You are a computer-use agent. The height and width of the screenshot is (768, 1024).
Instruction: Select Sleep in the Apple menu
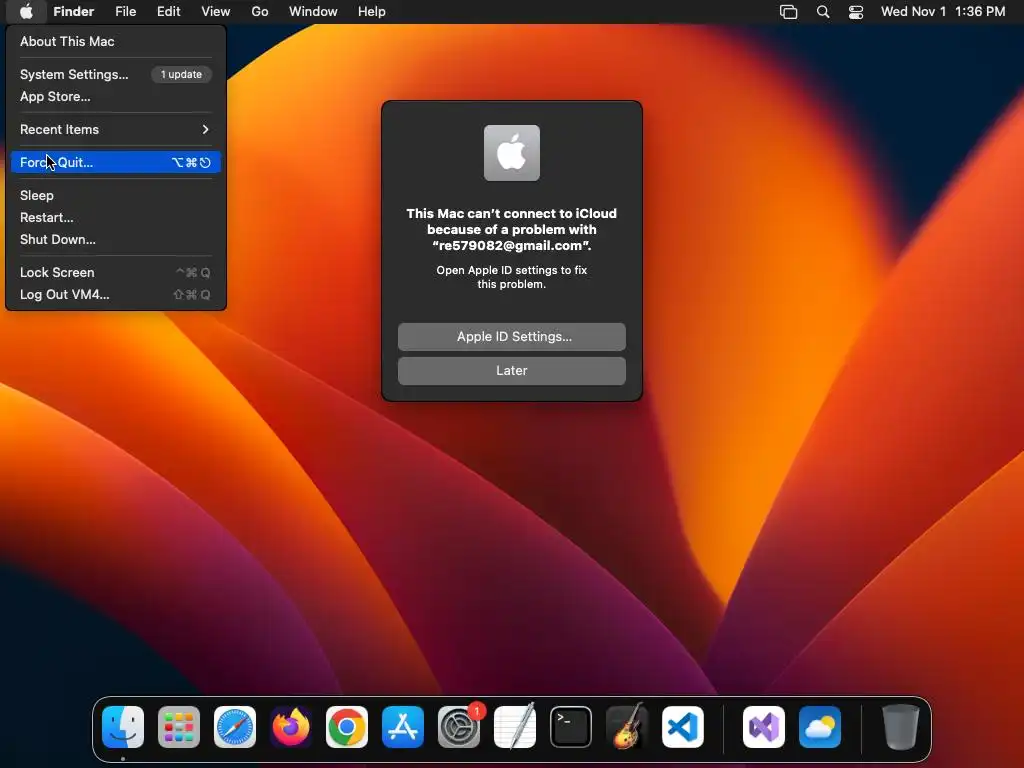click(x=116, y=195)
